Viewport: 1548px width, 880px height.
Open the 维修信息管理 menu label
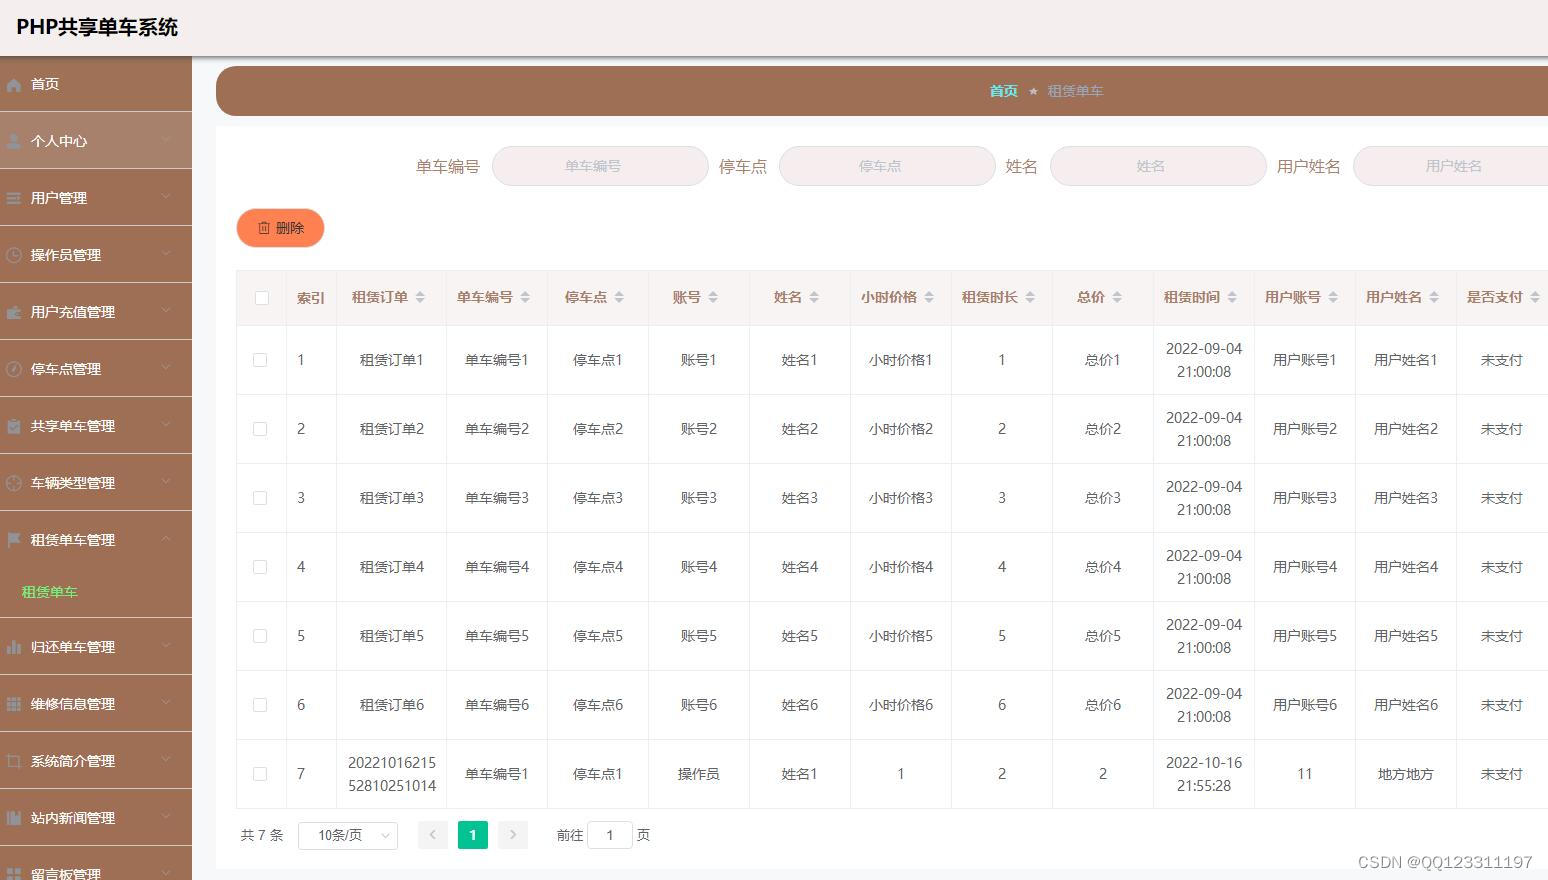pos(73,704)
